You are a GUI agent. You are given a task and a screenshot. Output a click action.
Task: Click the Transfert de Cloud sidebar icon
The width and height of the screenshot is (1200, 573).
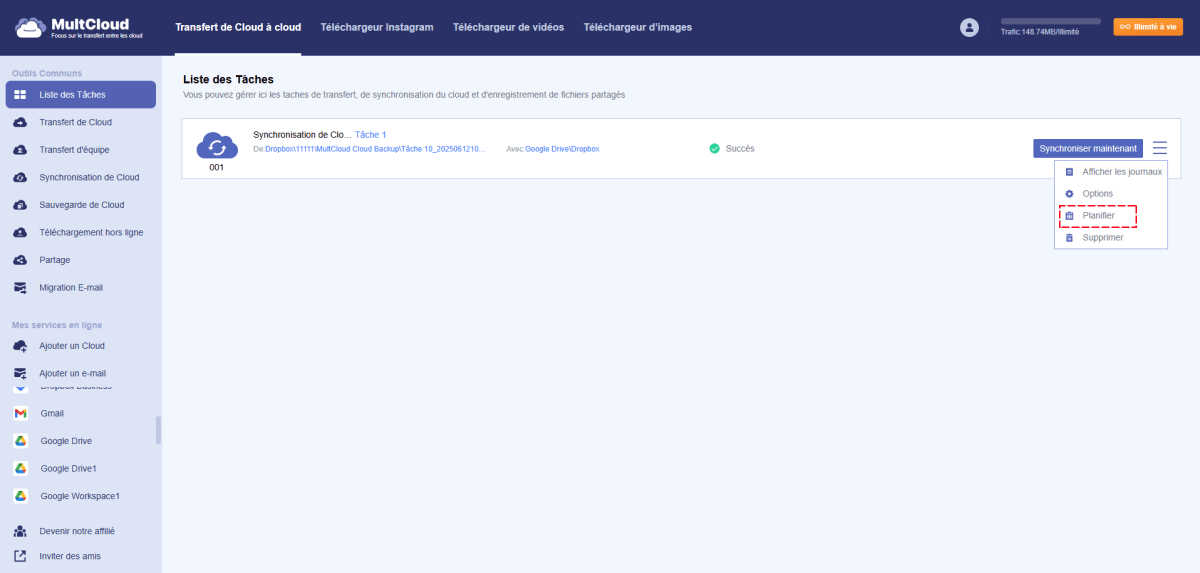pyautogui.click(x=20, y=122)
